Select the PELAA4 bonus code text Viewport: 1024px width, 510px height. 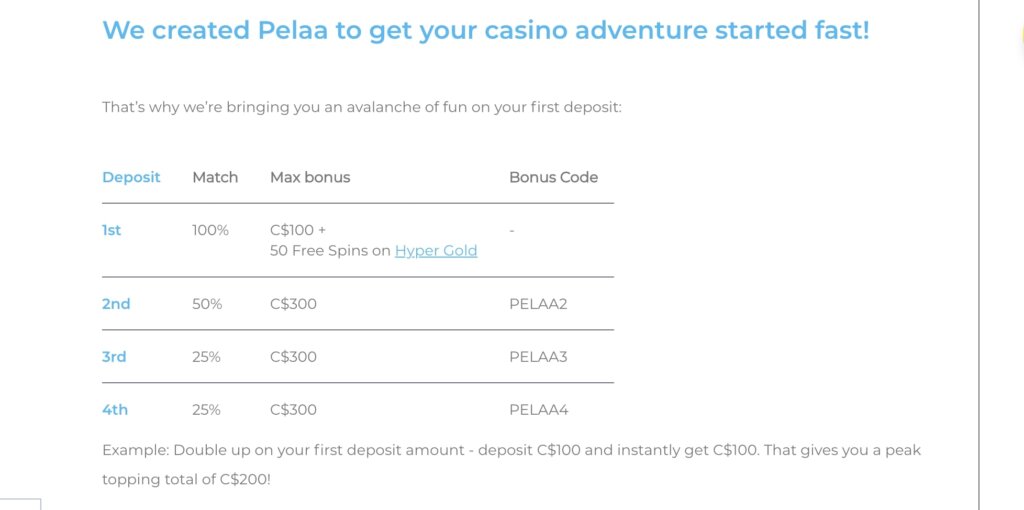(x=539, y=410)
